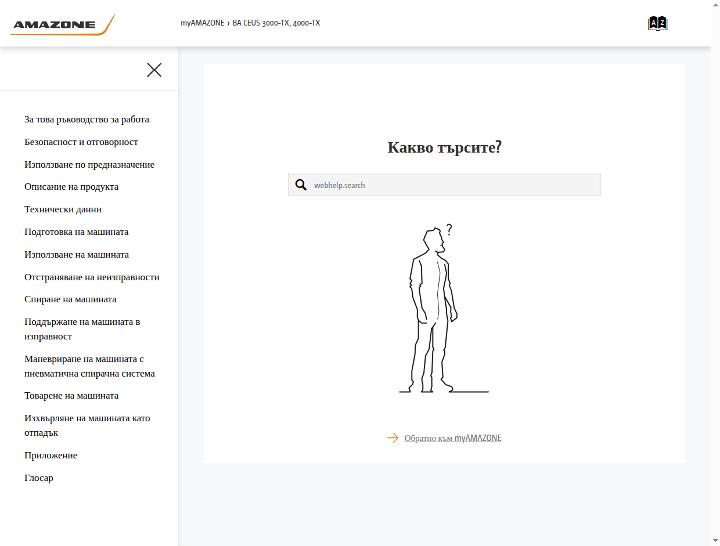Click the AMAZONE logo
Screen dimensions: 720x546
point(62,24)
